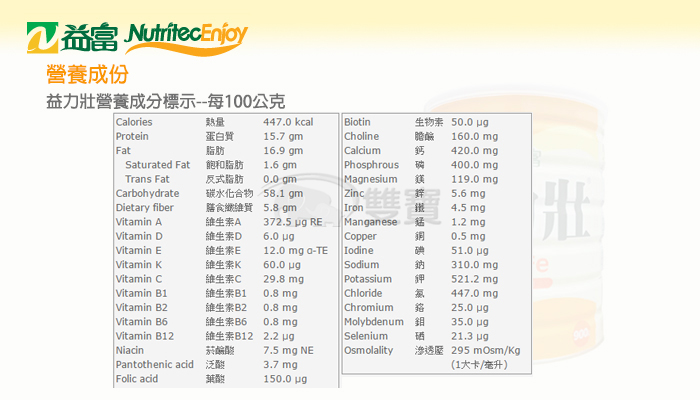Click the Vitamin B12 label
700x400 pixels.
pos(145,336)
